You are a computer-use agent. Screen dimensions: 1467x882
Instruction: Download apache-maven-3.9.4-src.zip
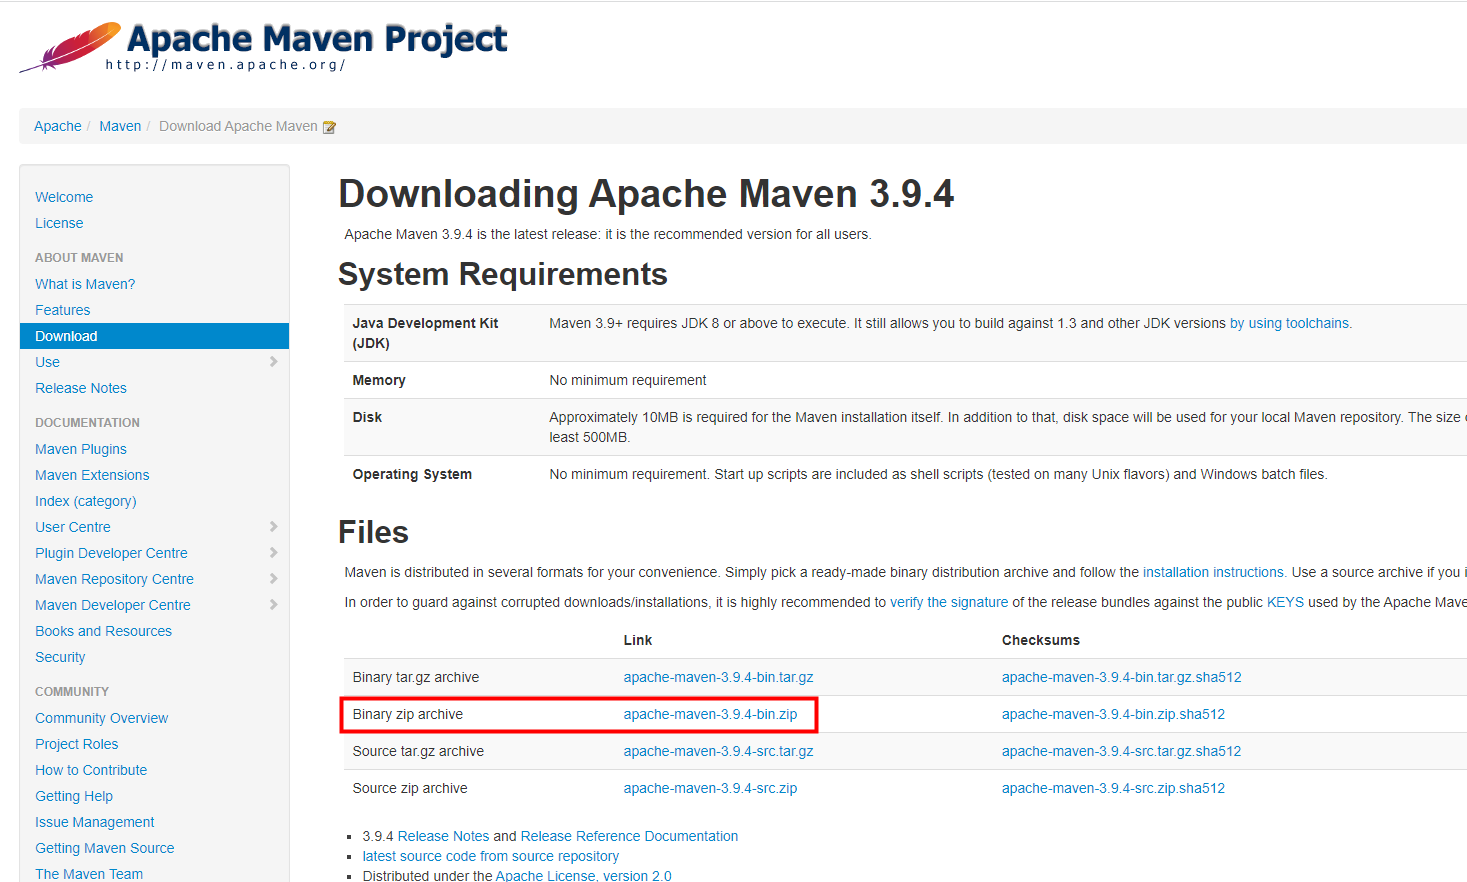710,788
